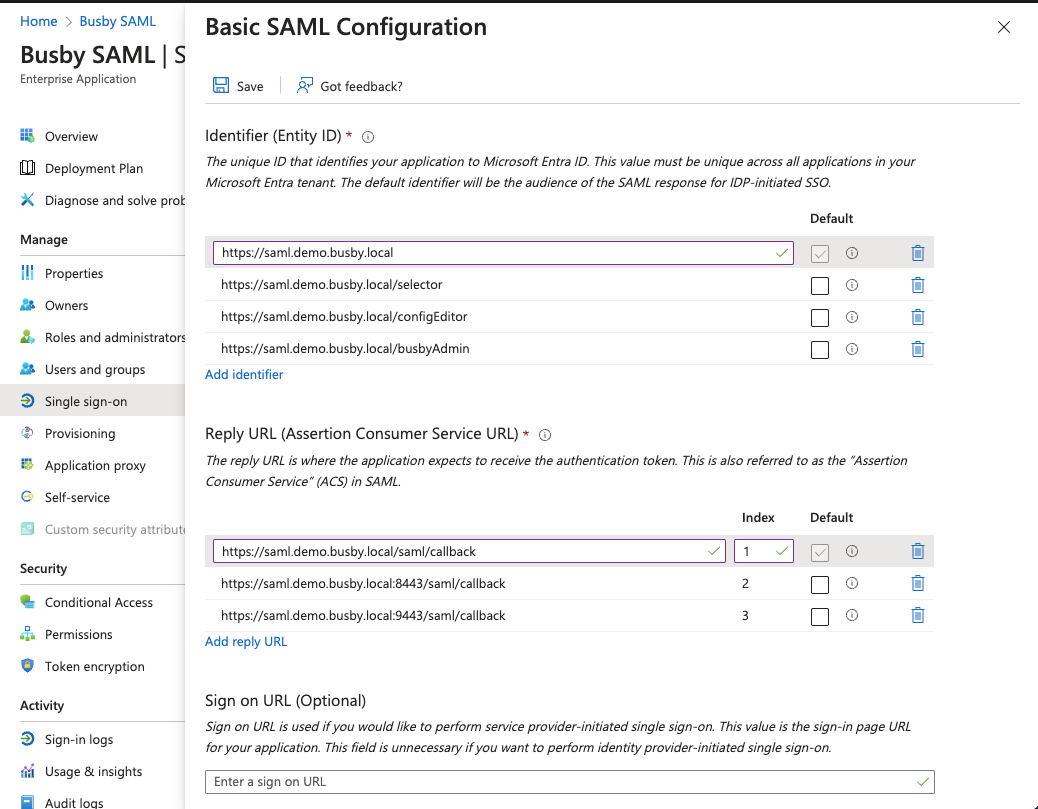Edit the Index field showing 1

tap(763, 551)
